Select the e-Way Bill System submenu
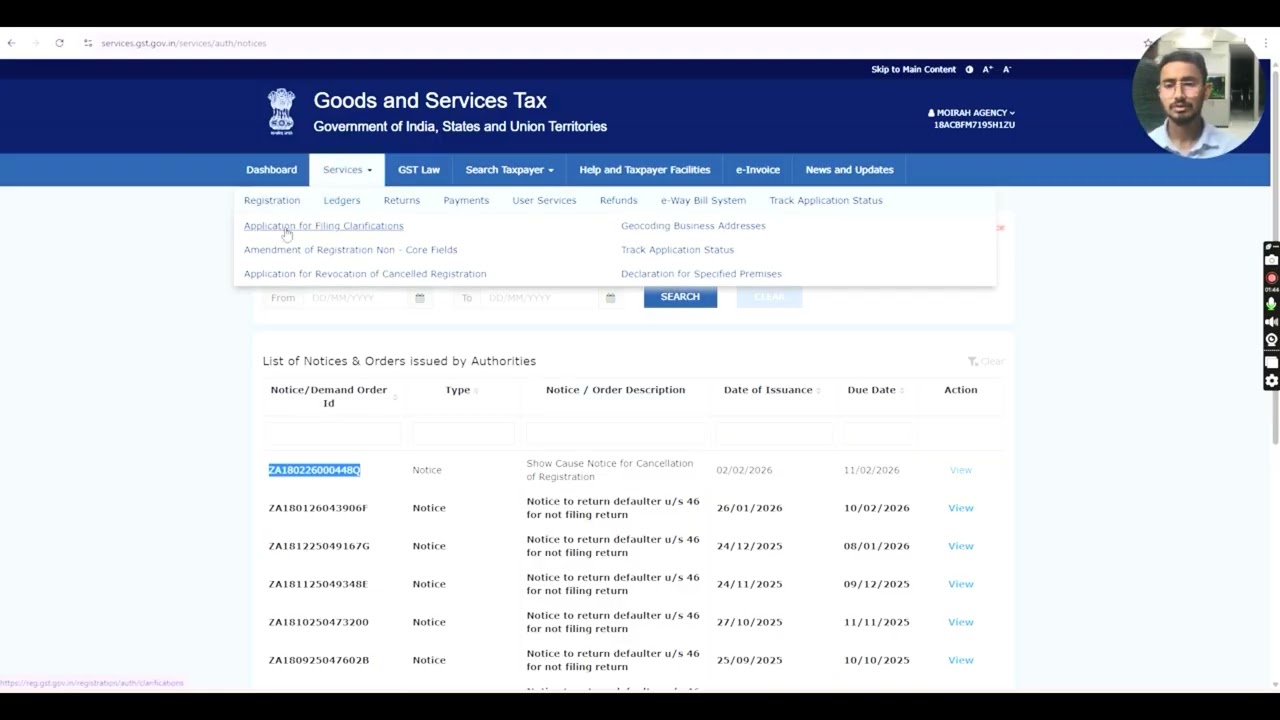Screen dimensions: 1280x720 (x=703, y=201)
